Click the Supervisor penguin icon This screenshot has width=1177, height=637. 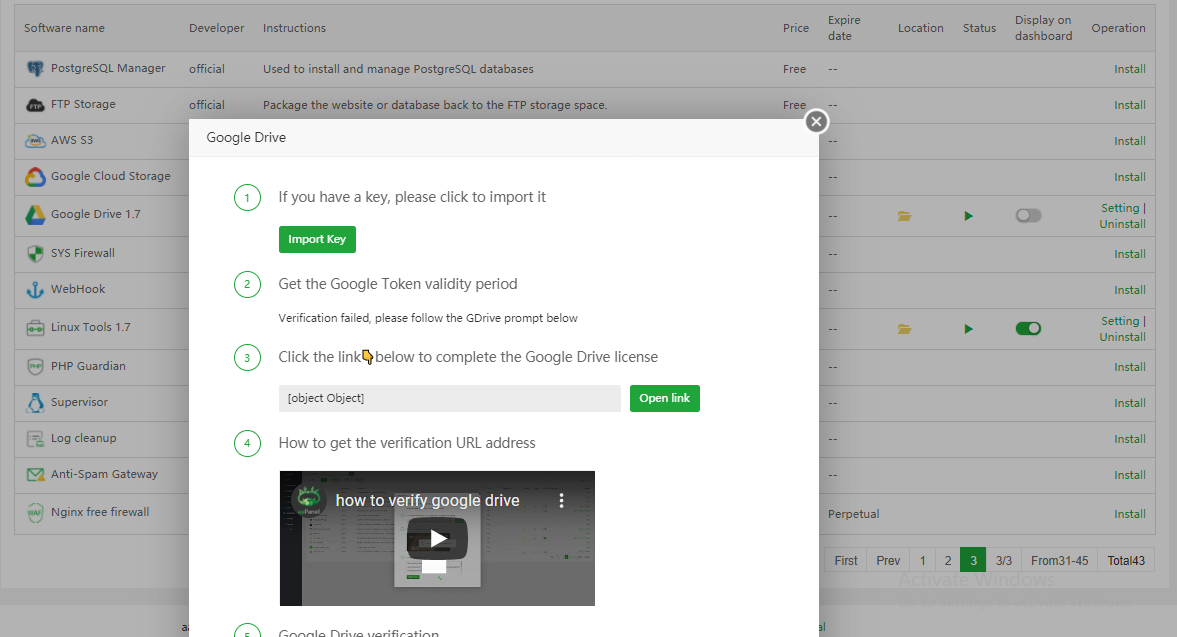[x=35, y=403]
